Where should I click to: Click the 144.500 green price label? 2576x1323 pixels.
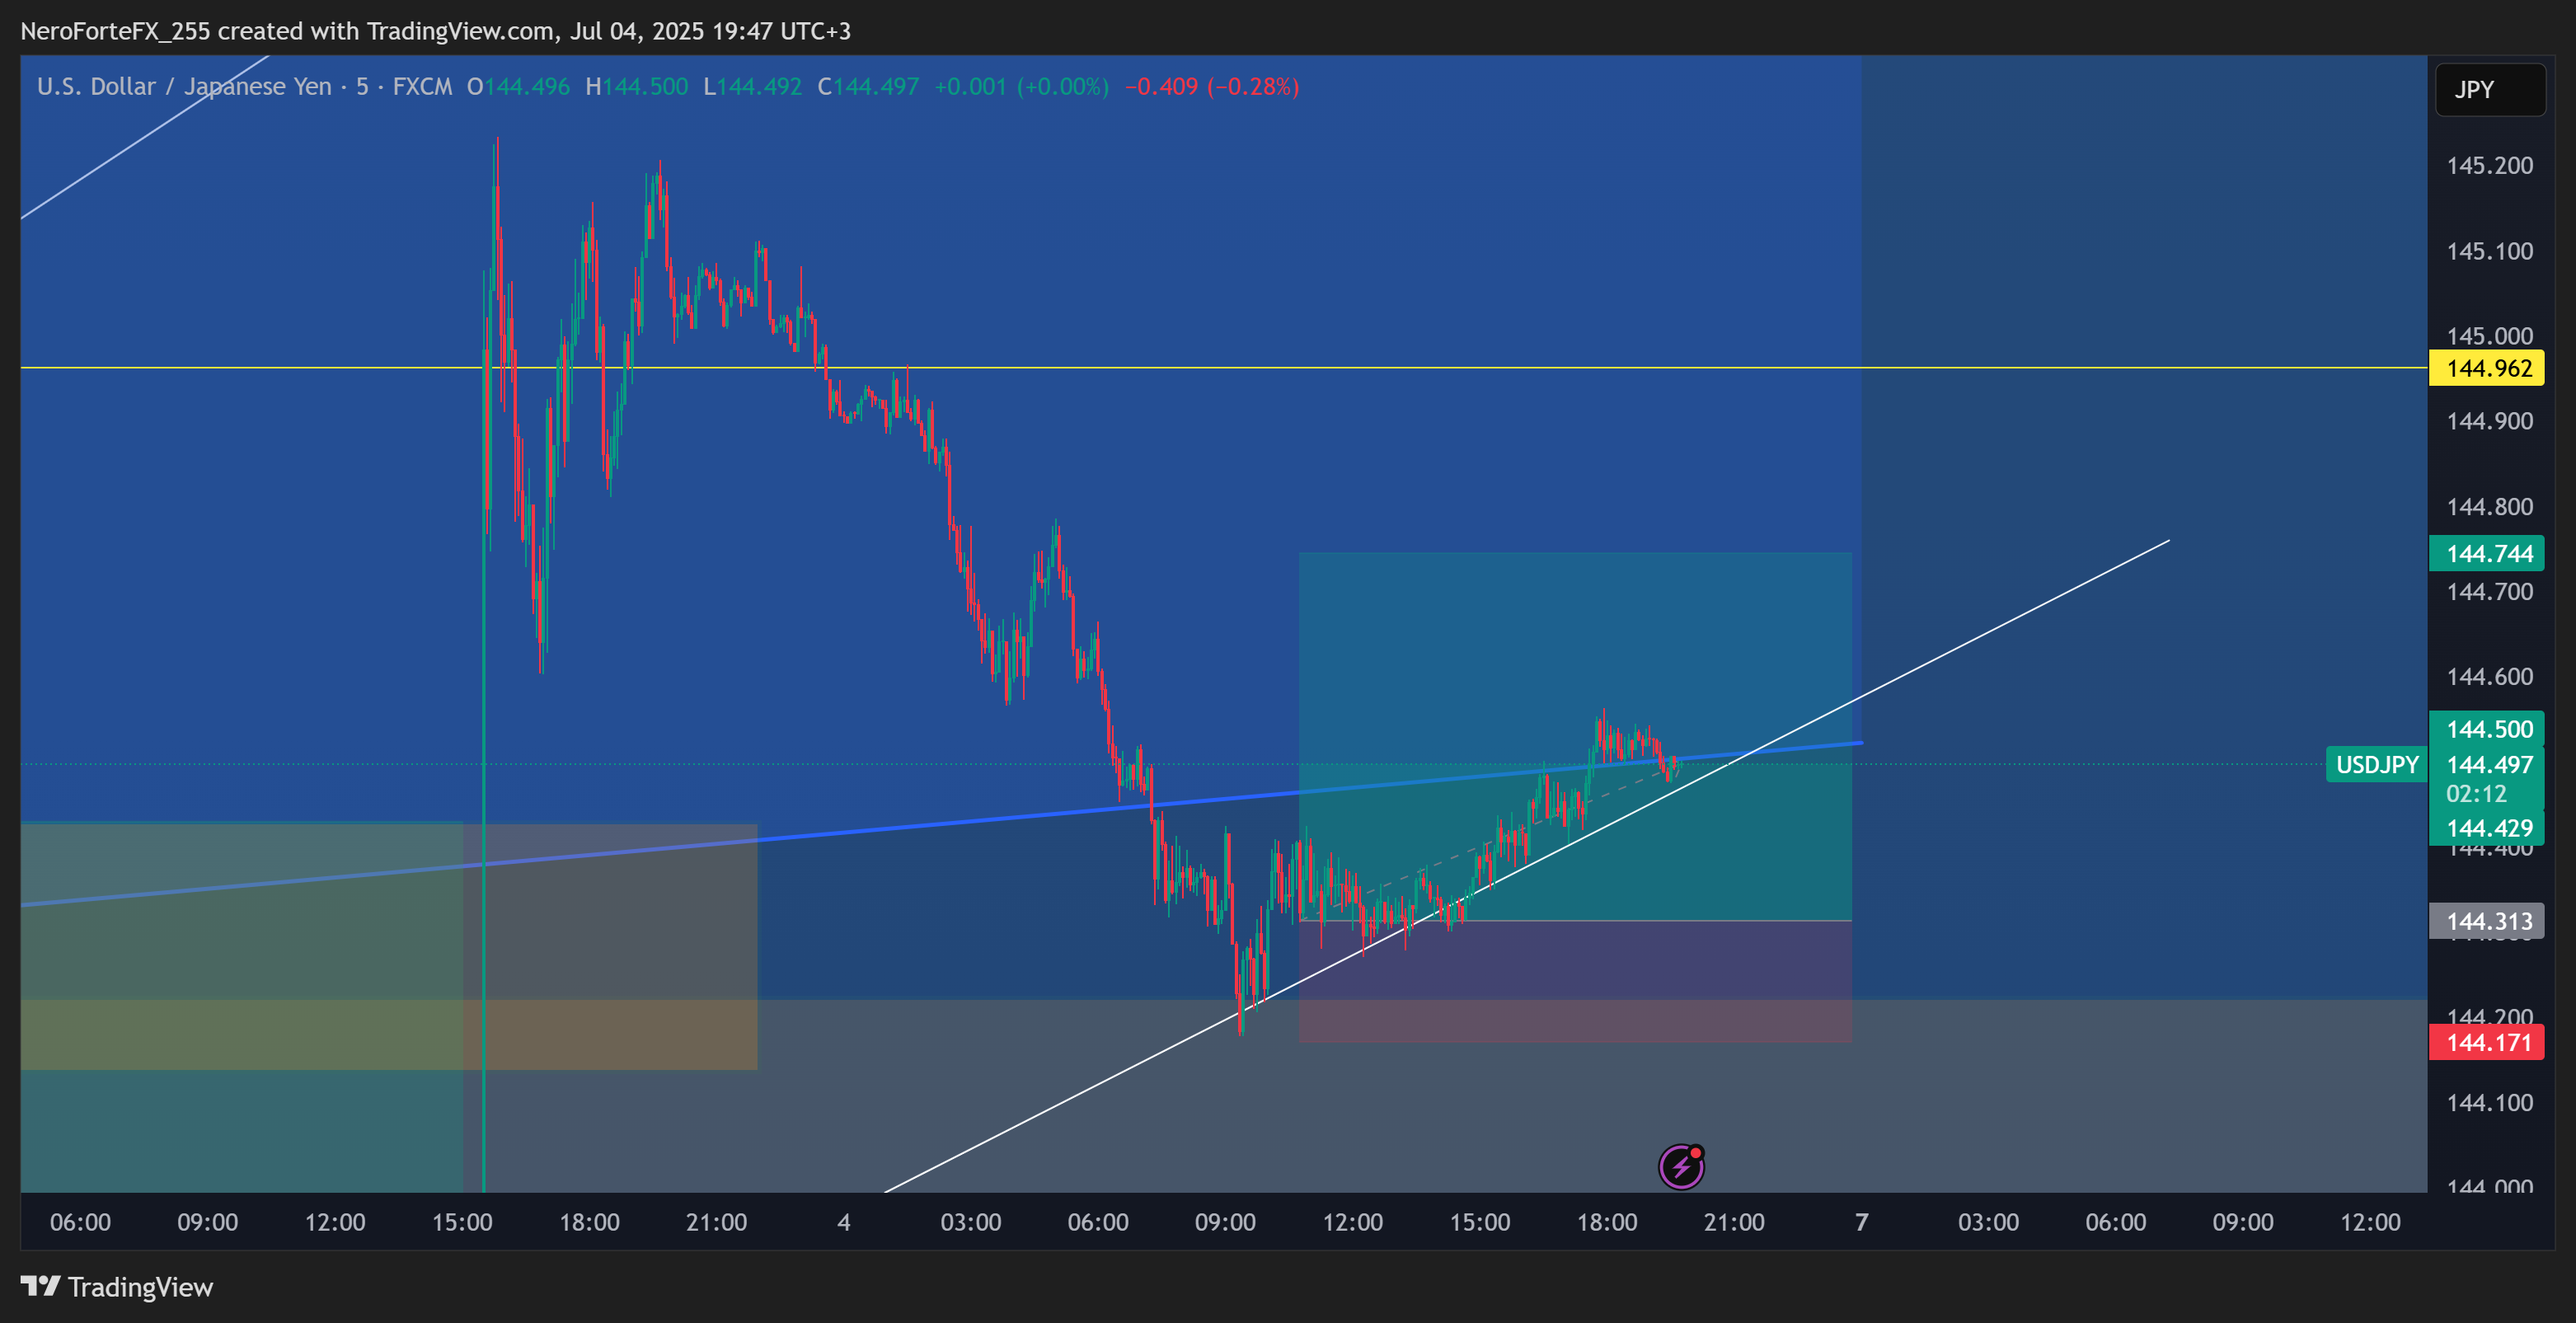pos(2489,729)
